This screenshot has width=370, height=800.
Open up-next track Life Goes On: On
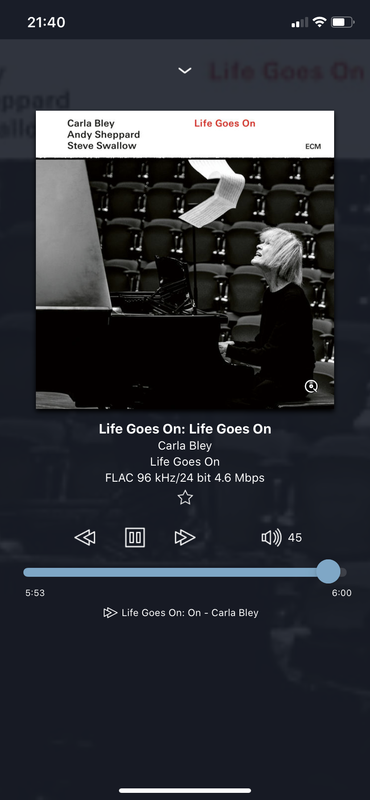(190, 613)
